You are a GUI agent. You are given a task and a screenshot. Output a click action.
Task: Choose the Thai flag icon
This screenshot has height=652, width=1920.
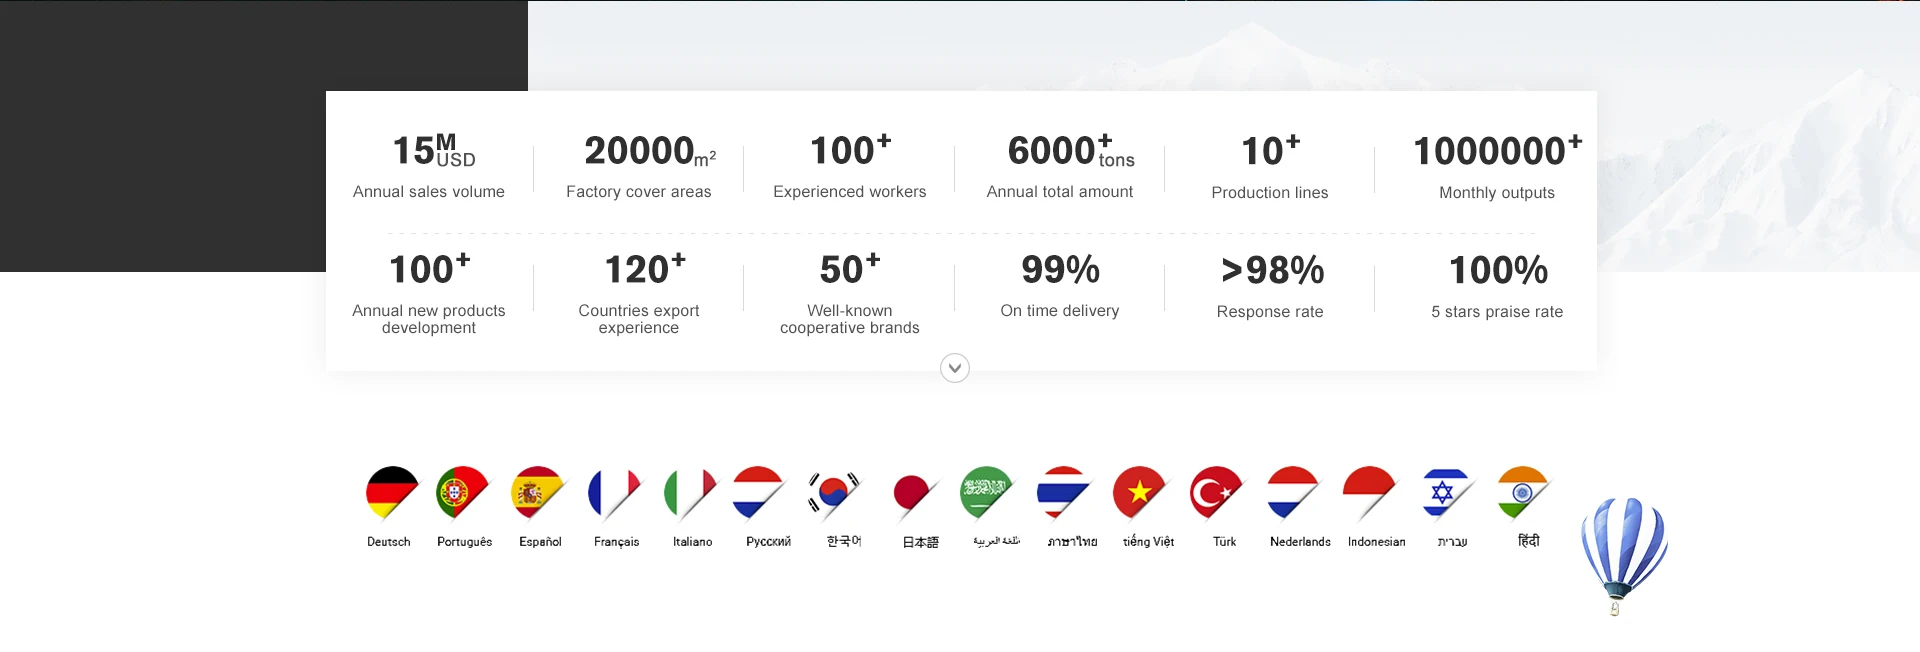tap(1064, 493)
